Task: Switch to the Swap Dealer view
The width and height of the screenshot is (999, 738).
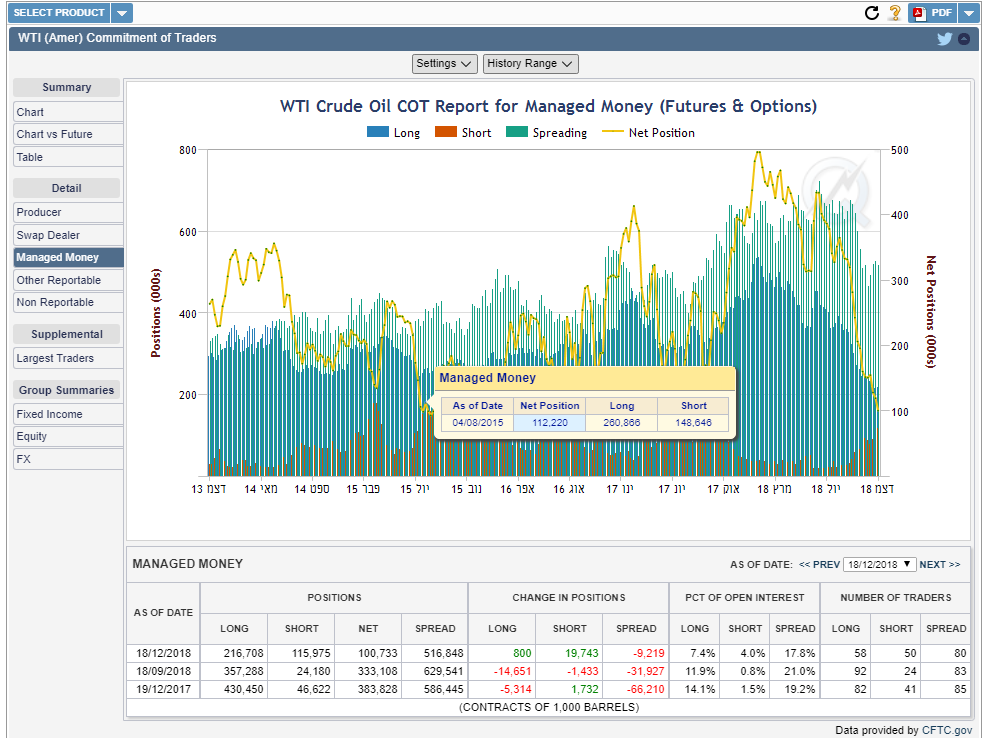Action: coord(68,235)
